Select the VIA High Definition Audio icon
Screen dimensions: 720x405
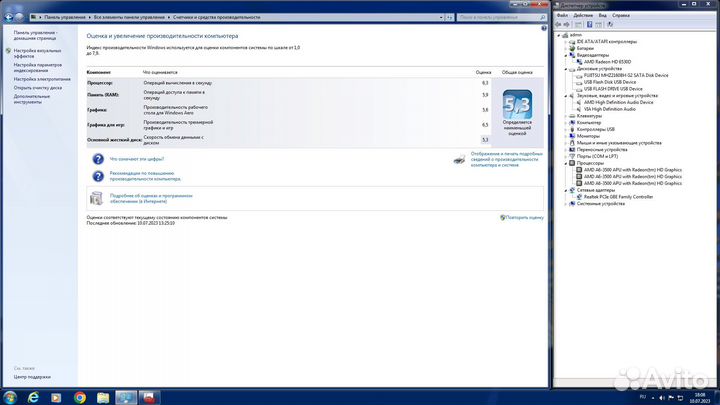[579, 109]
